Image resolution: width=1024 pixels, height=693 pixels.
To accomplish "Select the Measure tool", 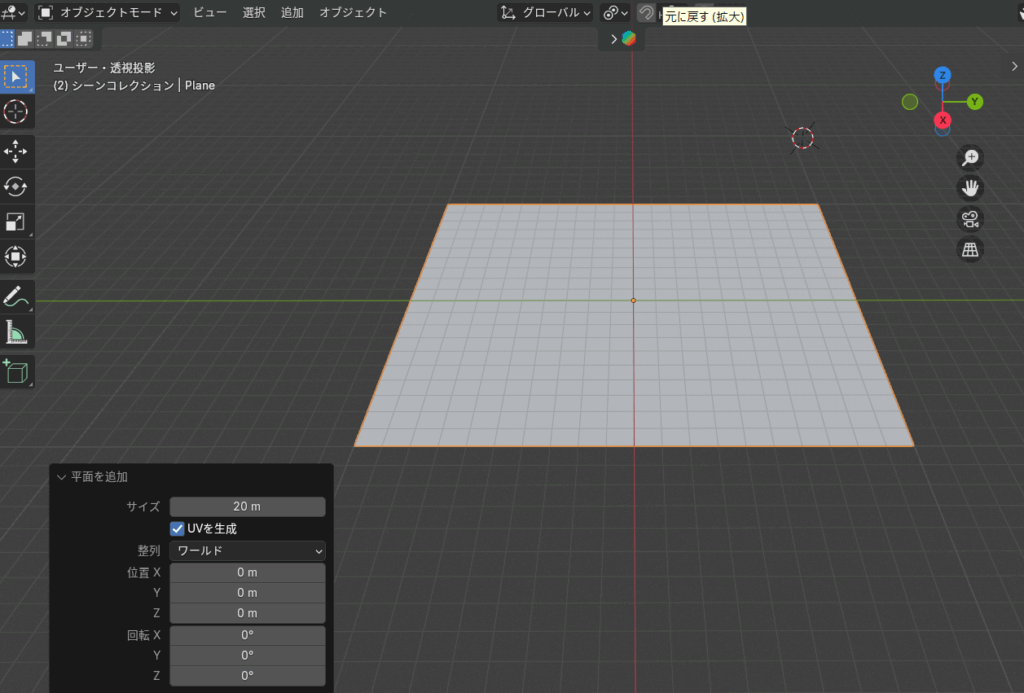I will pyautogui.click(x=15, y=331).
